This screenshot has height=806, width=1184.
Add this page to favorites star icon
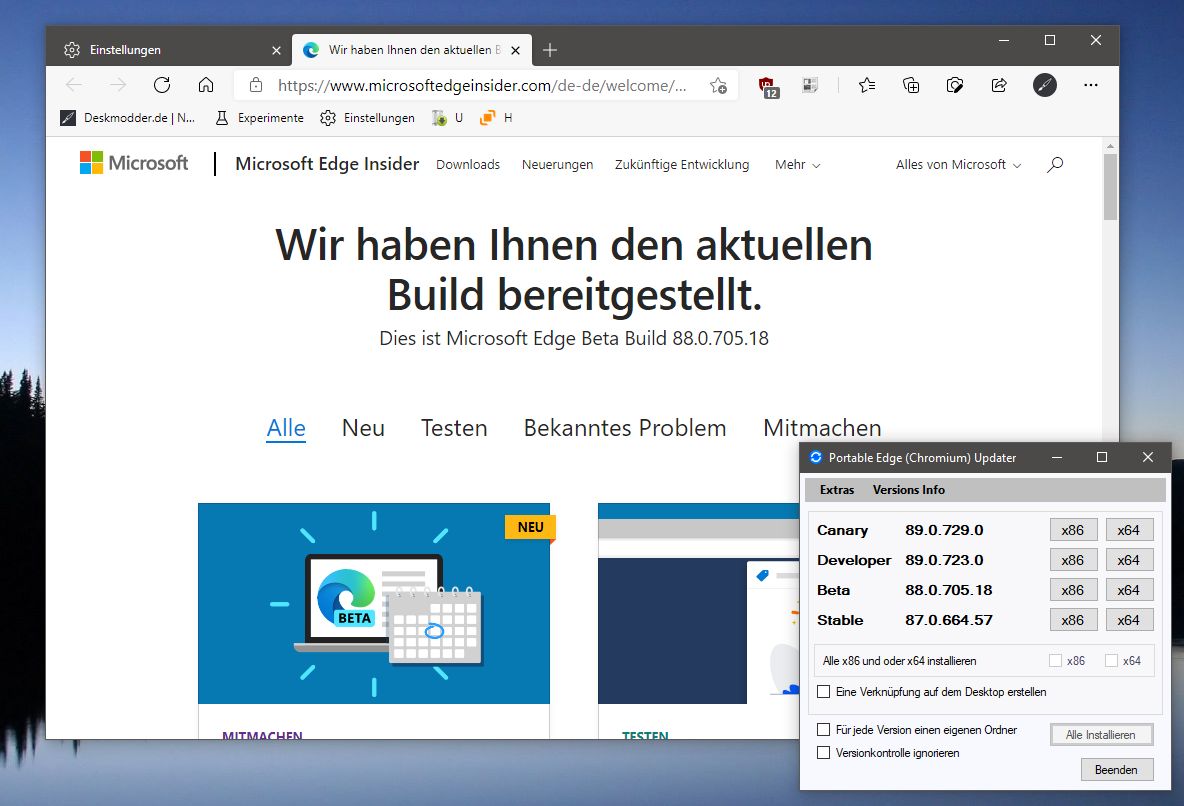click(x=718, y=85)
